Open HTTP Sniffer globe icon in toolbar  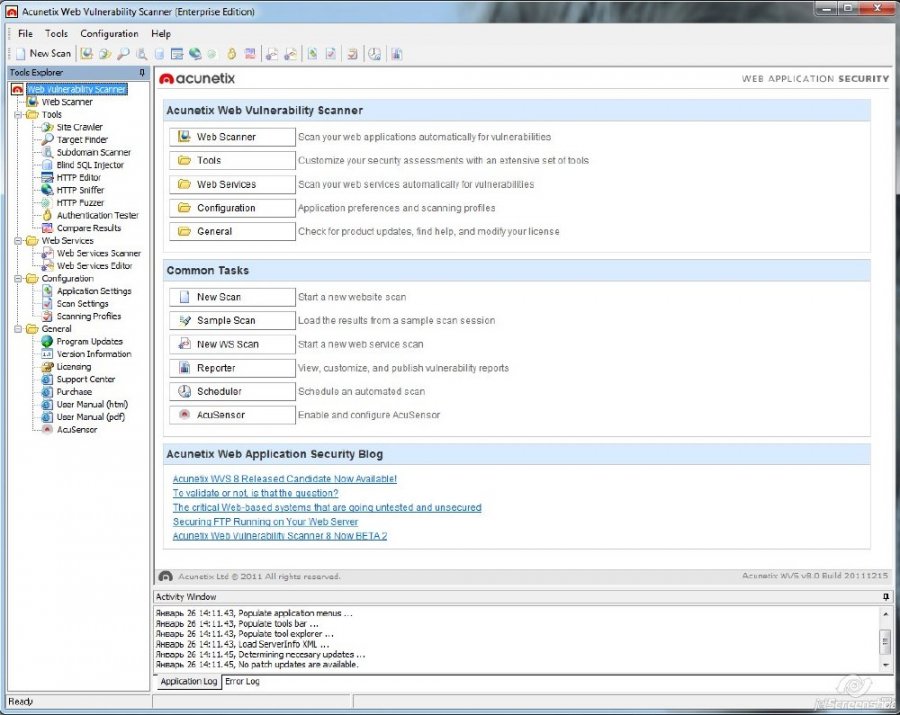coord(195,54)
